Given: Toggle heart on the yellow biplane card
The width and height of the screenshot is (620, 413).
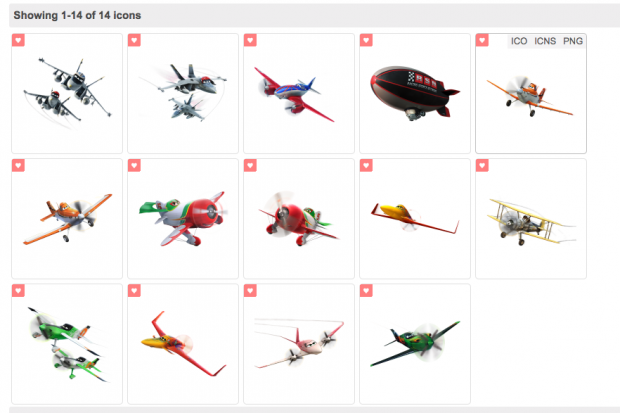Looking at the screenshot, I should point(482,165).
